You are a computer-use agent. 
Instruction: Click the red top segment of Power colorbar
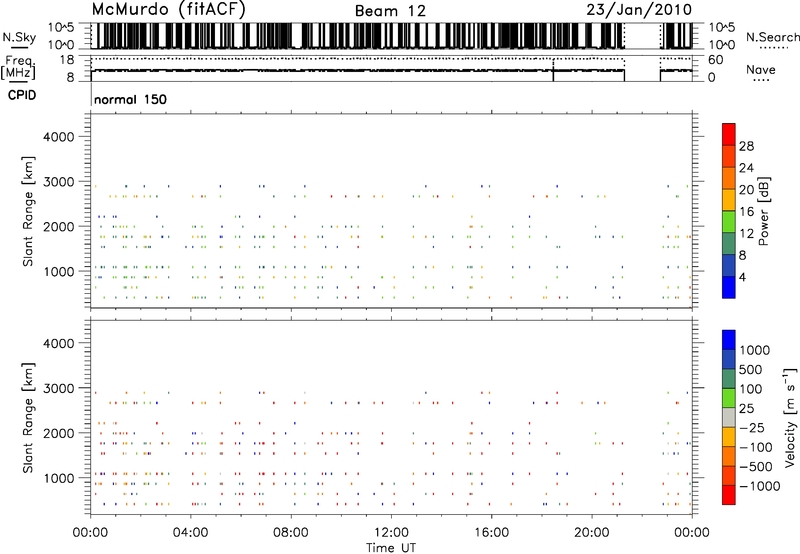click(729, 134)
